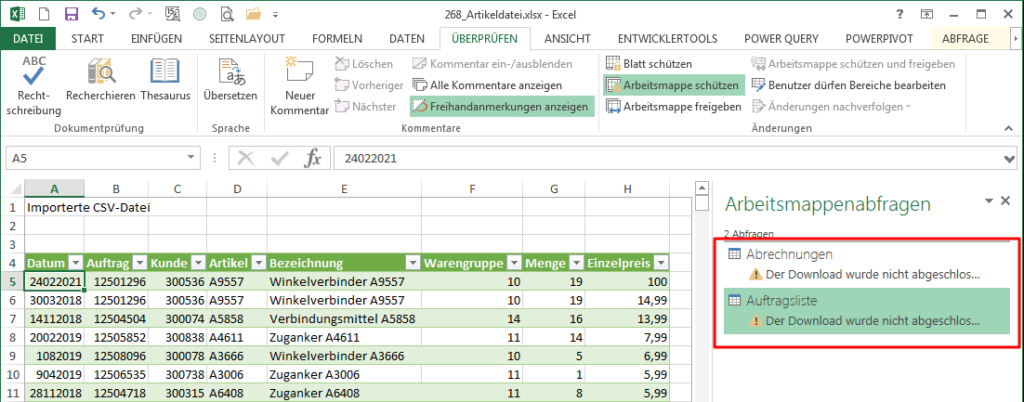The image size is (1024, 402).
Task: Click Arbeitsmappe freigeben
Action: (x=674, y=106)
